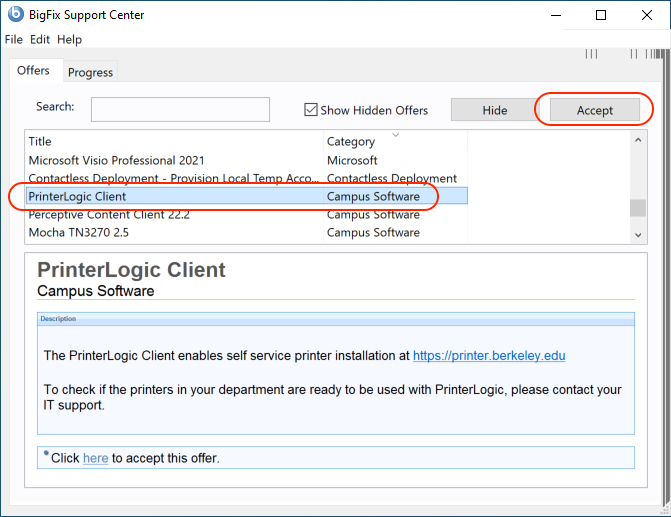Open the Edit menu
Image resolution: width=671 pixels, height=517 pixels.
40,39
